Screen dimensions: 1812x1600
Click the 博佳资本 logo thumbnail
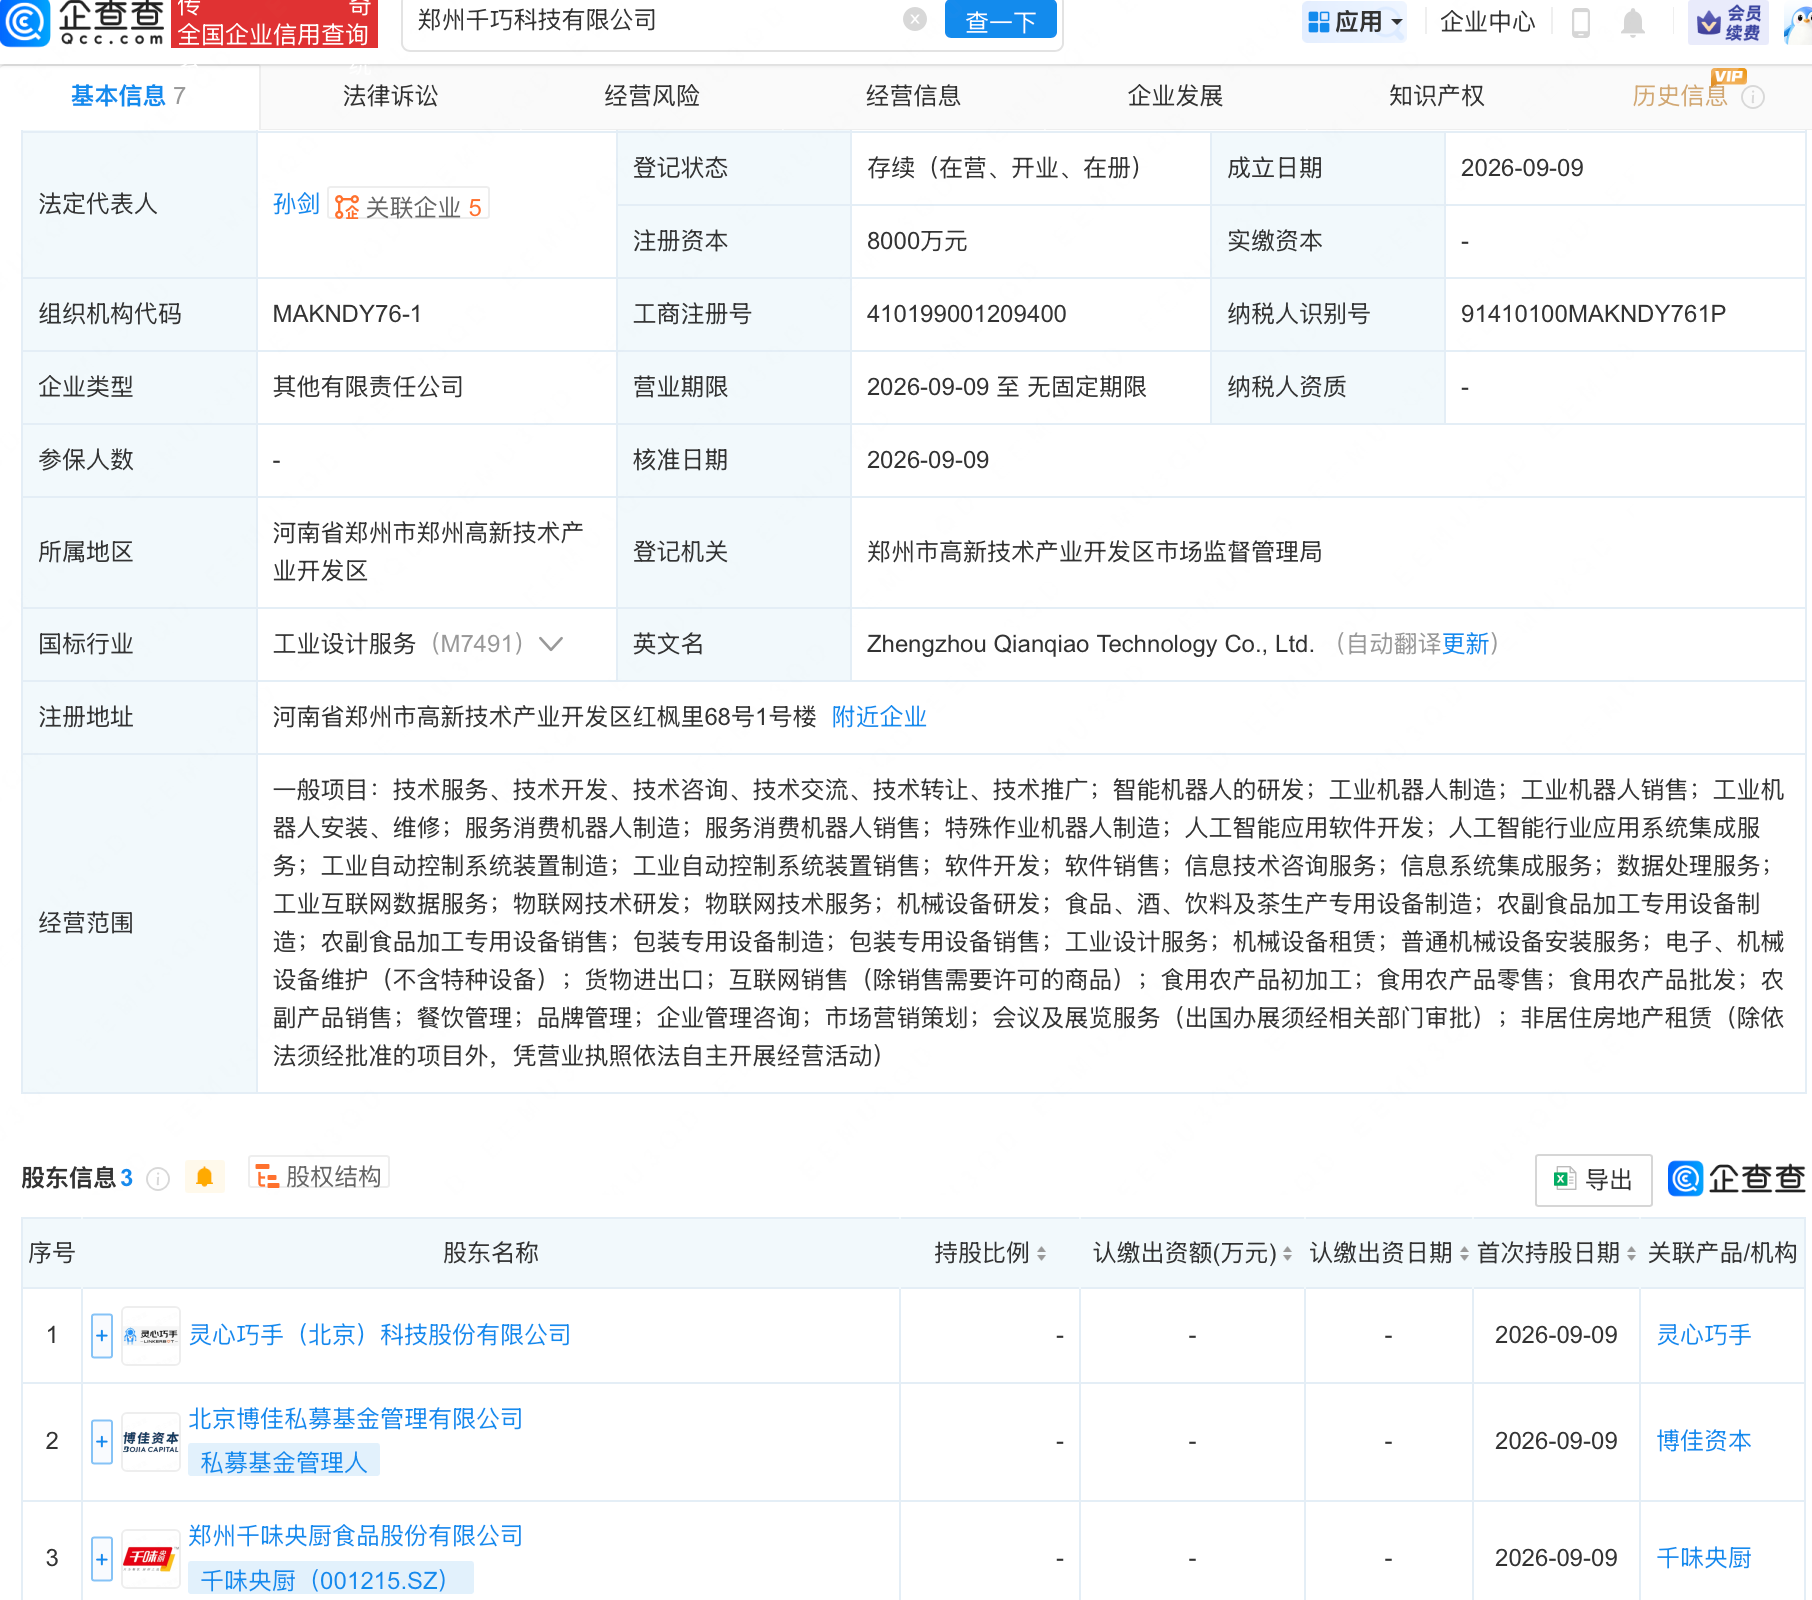151,1442
